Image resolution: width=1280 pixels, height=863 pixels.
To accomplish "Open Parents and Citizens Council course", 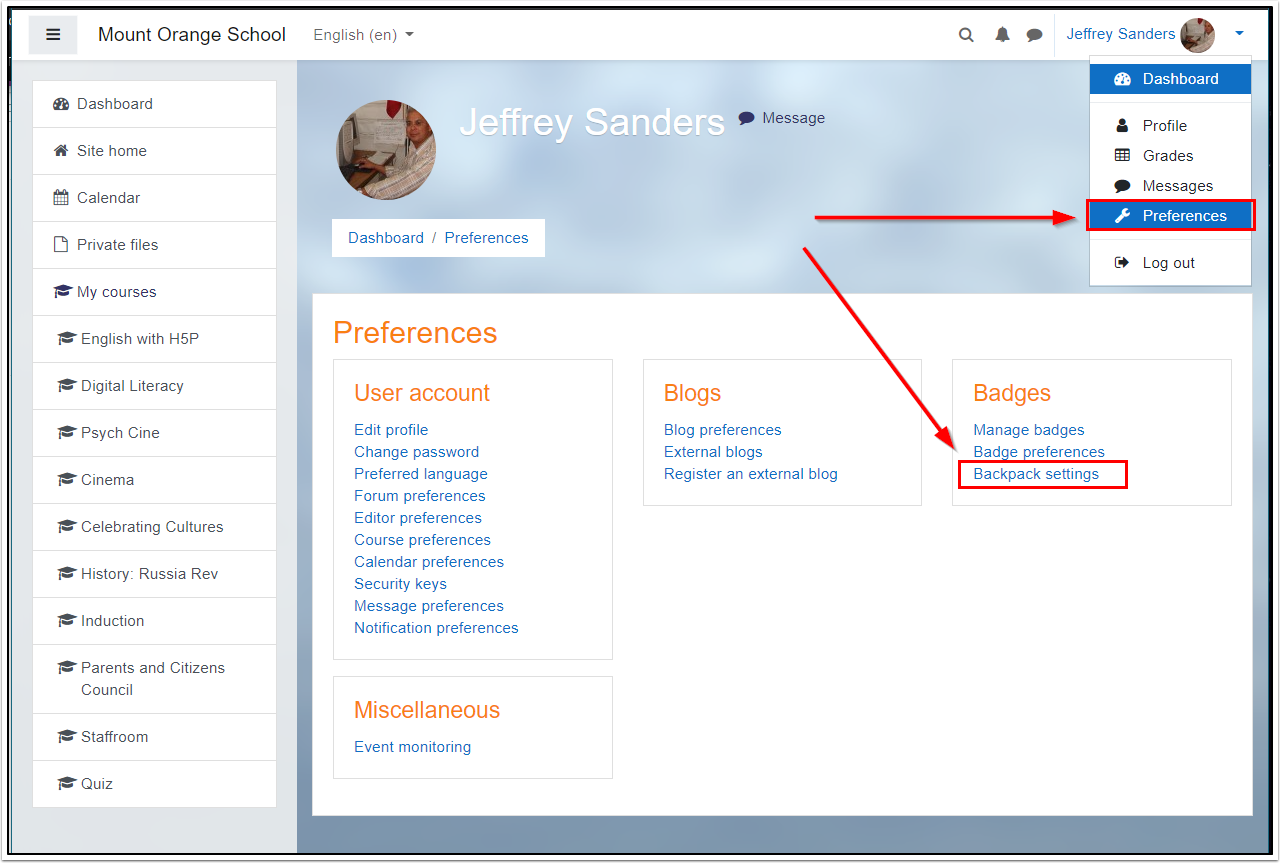I will [x=154, y=679].
